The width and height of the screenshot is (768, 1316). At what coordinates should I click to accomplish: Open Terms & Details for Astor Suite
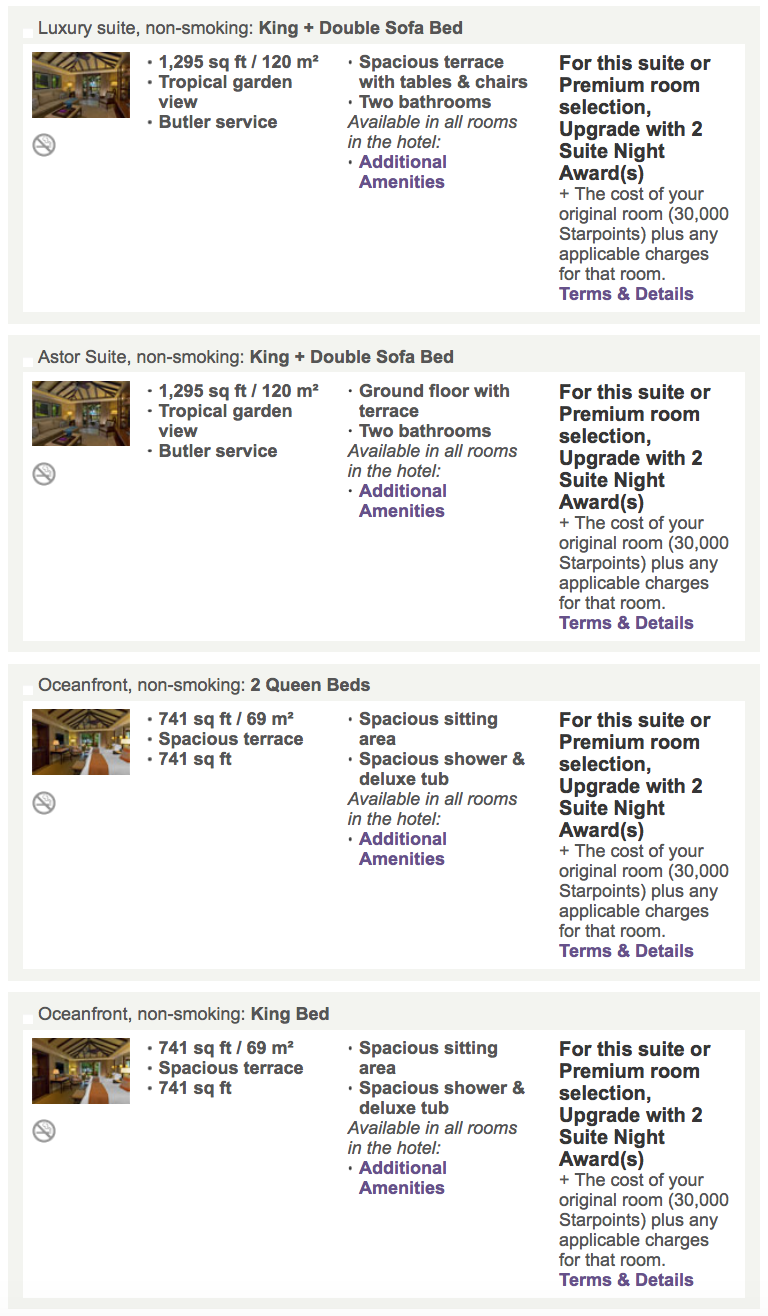[626, 623]
